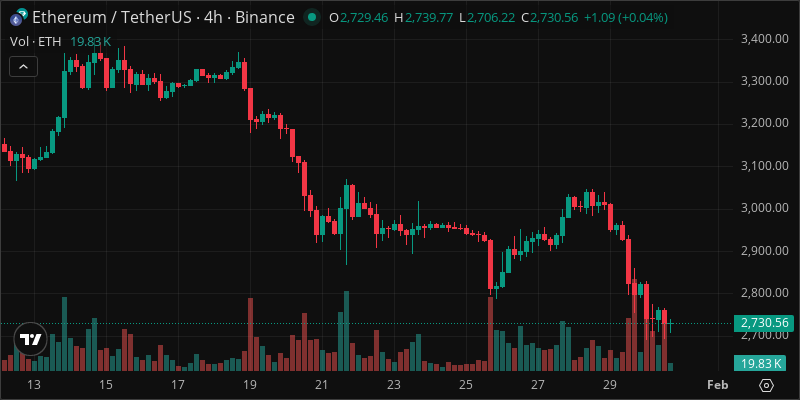The image size is (800, 400).
Task: Open chart settings gear icon
Action: [x=767, y=385]
